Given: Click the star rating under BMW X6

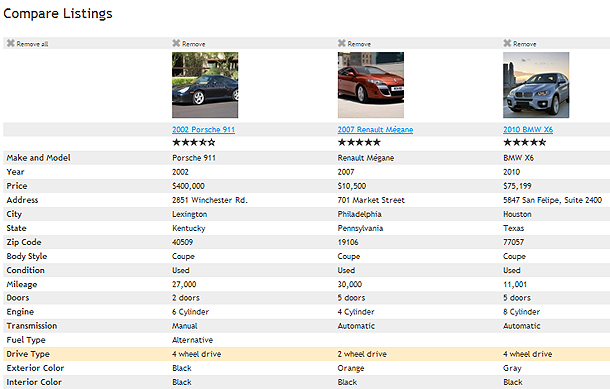Looking at the screenshot, I should [524, 142].
